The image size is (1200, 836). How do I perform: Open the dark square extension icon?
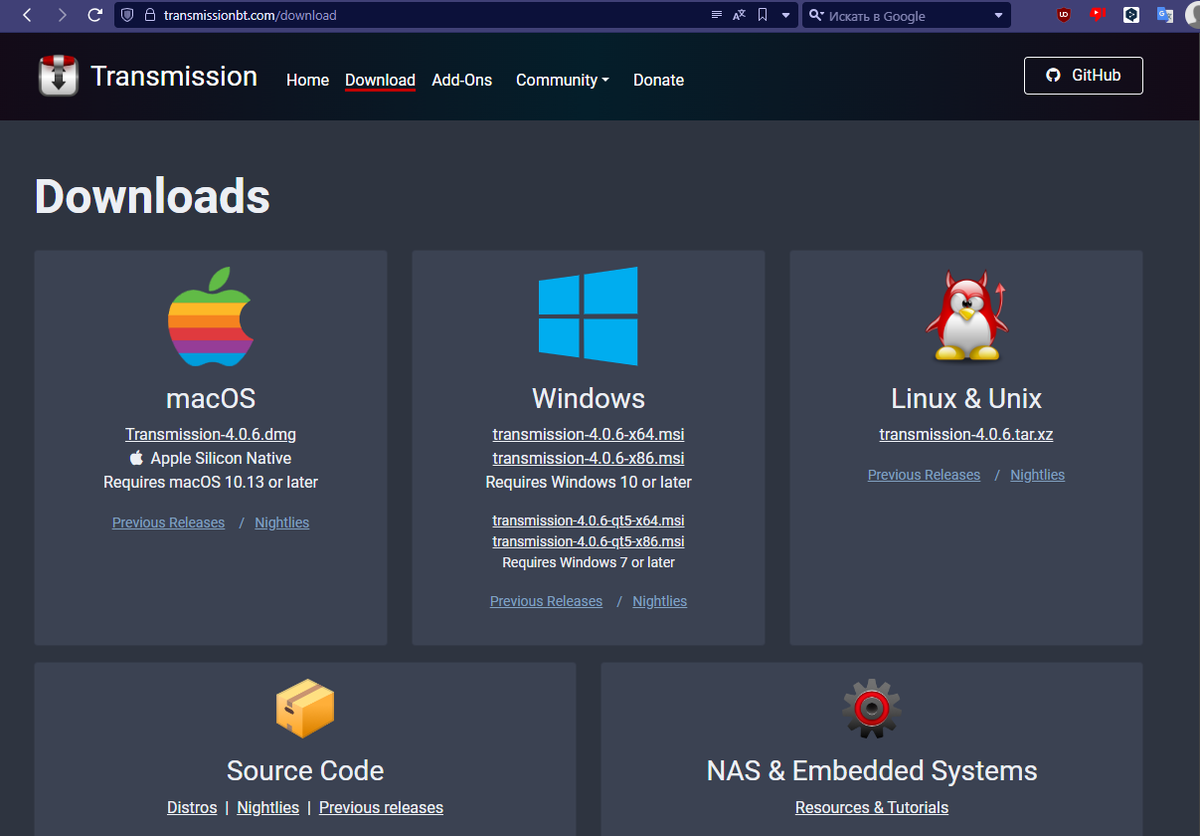(x=1131, y=15)
